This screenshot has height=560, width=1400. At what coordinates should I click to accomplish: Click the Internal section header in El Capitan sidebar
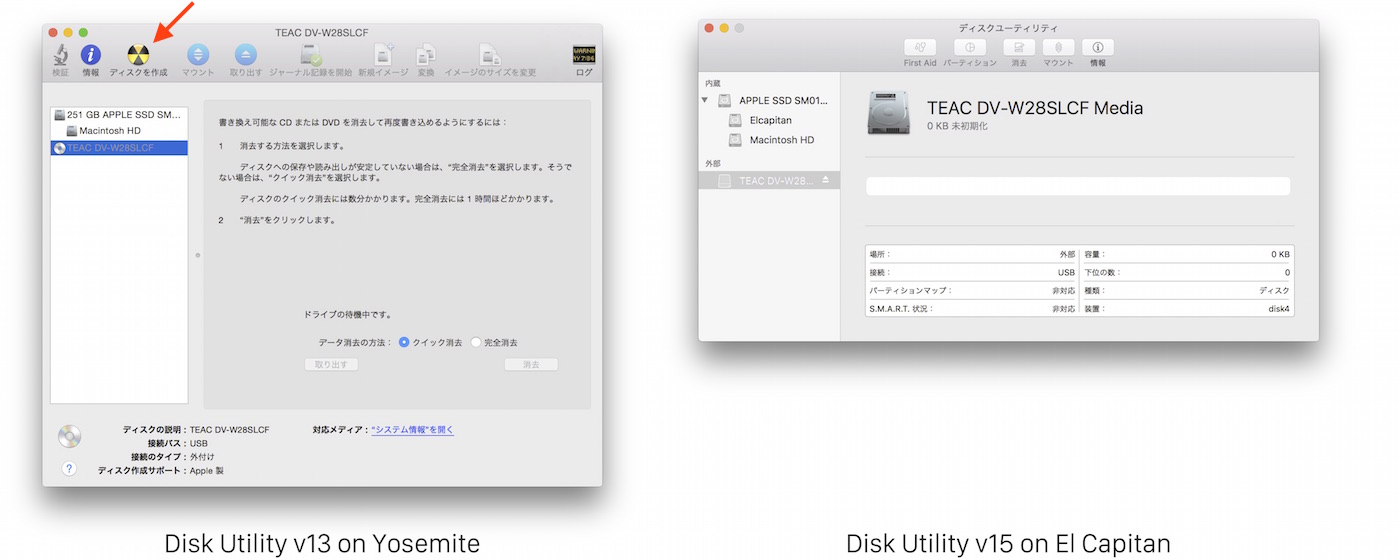pos(712,83)
